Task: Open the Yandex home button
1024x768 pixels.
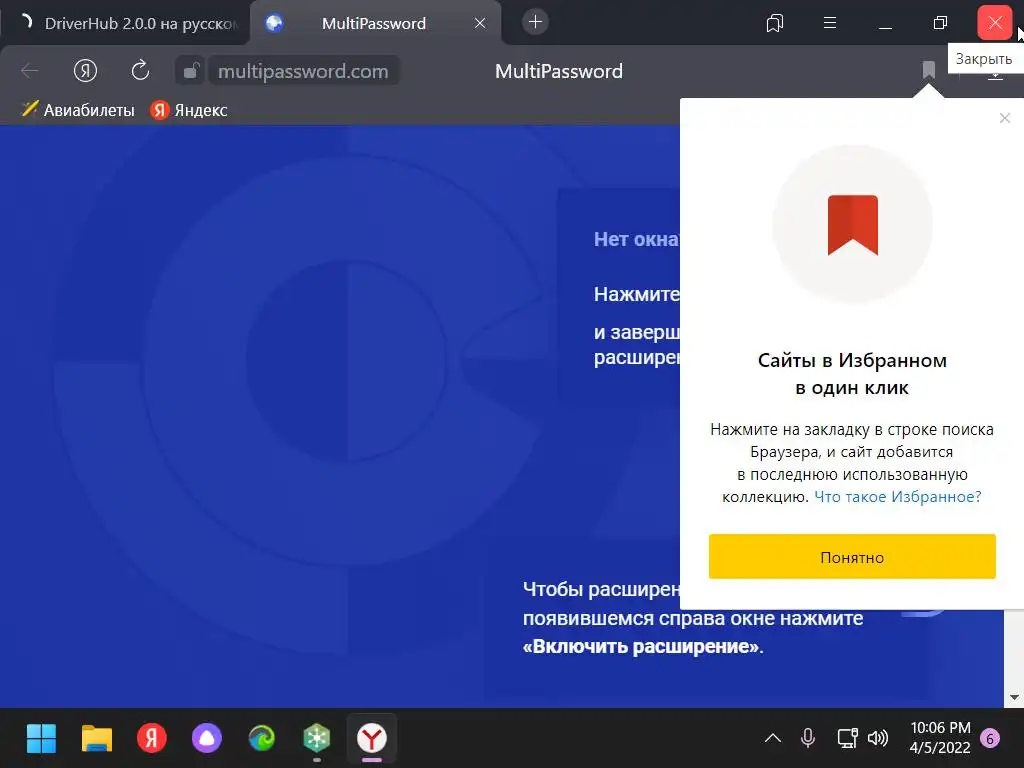Action: tap(86, 71)
